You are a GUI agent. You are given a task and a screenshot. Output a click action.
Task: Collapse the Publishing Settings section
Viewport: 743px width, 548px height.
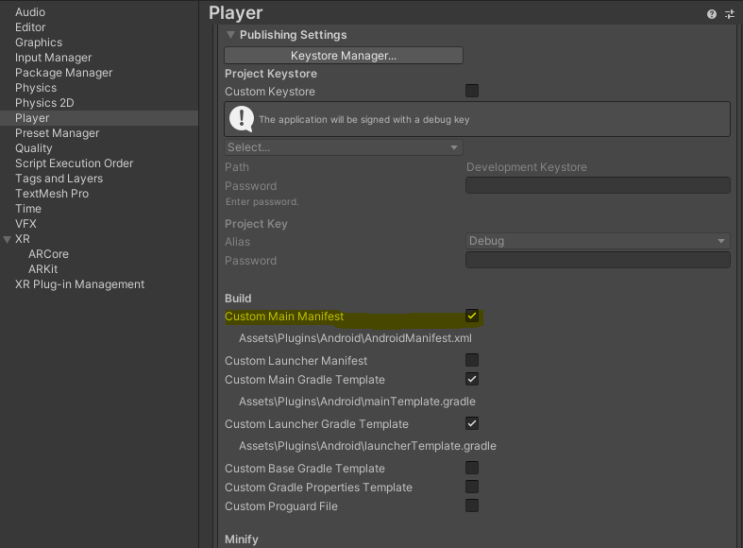(231, 35)
